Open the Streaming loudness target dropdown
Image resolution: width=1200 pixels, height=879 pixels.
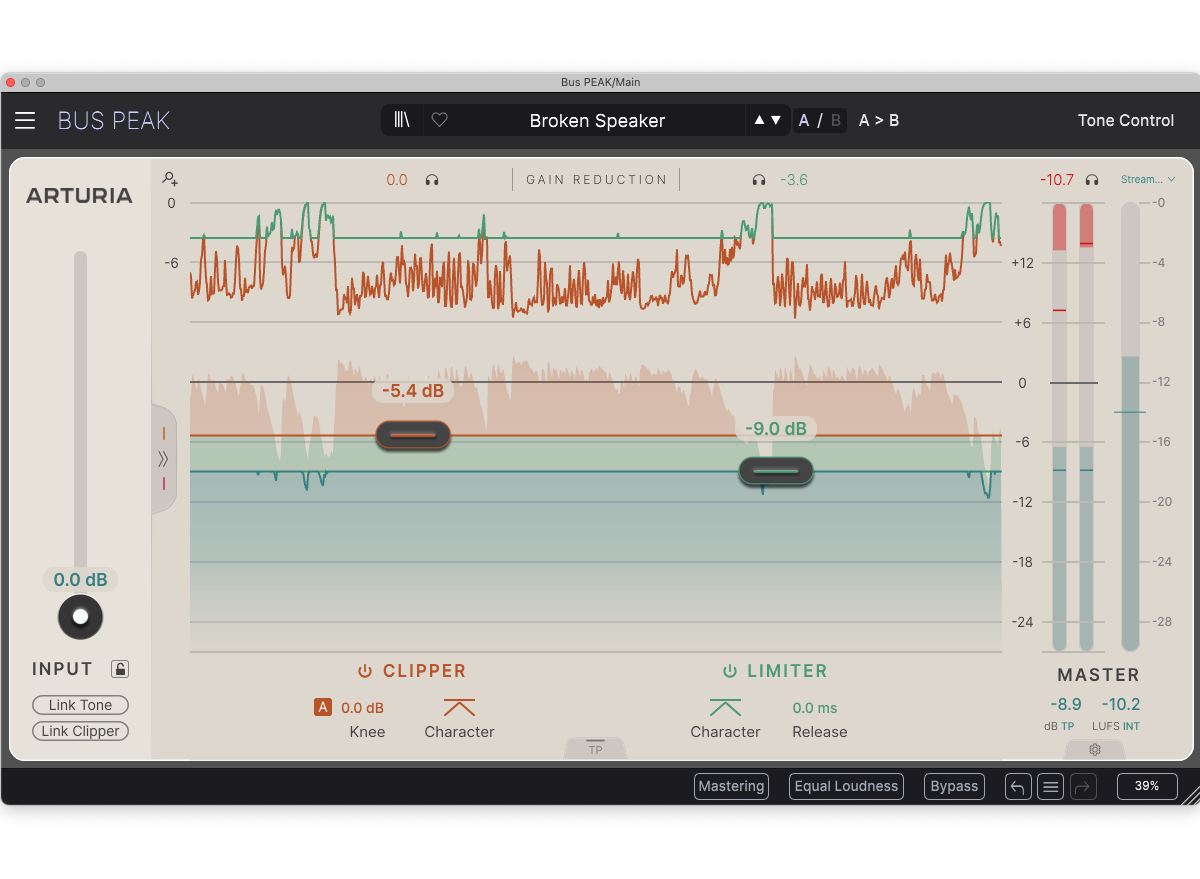point(1147,180)
